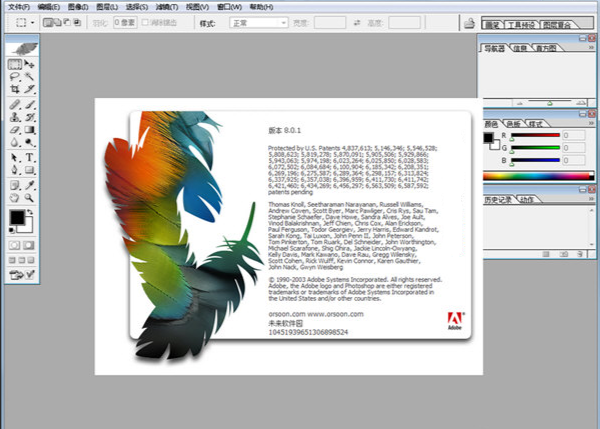Open the 画笔 (Brushes) tab in palette well
600x429 pixels.
pyautogui.click(x=492, y=25)
